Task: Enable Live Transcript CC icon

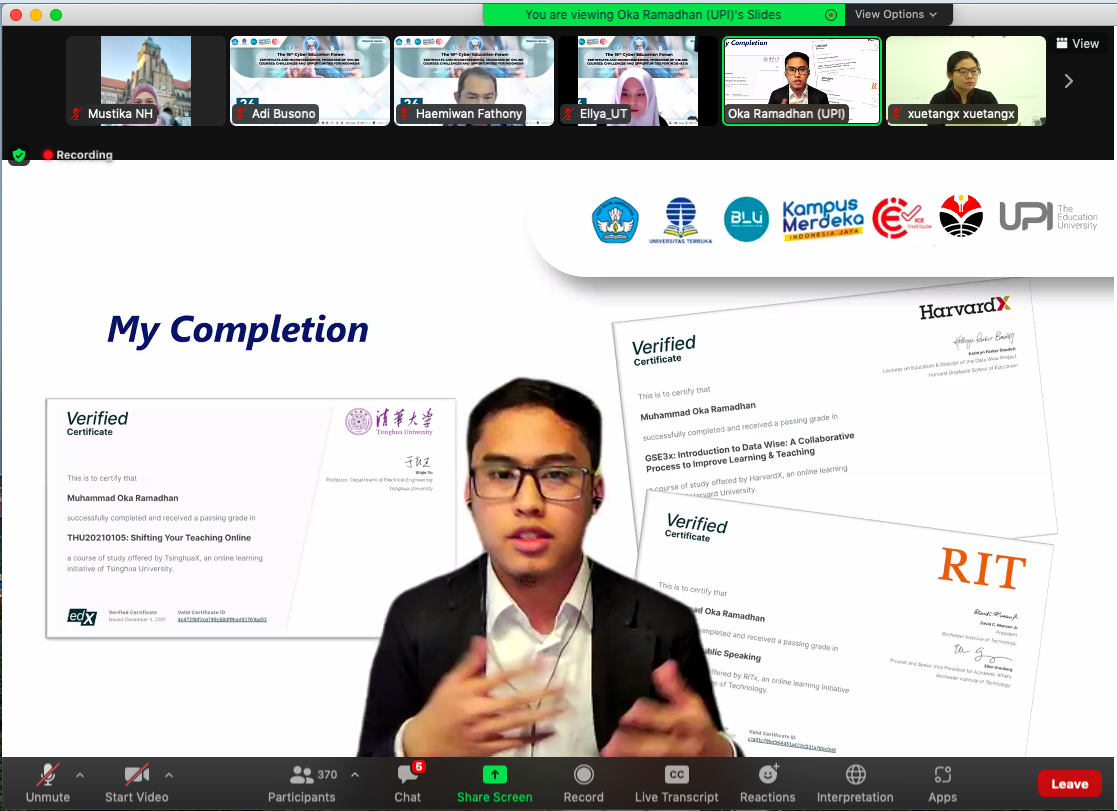Action: click(677, 774)
